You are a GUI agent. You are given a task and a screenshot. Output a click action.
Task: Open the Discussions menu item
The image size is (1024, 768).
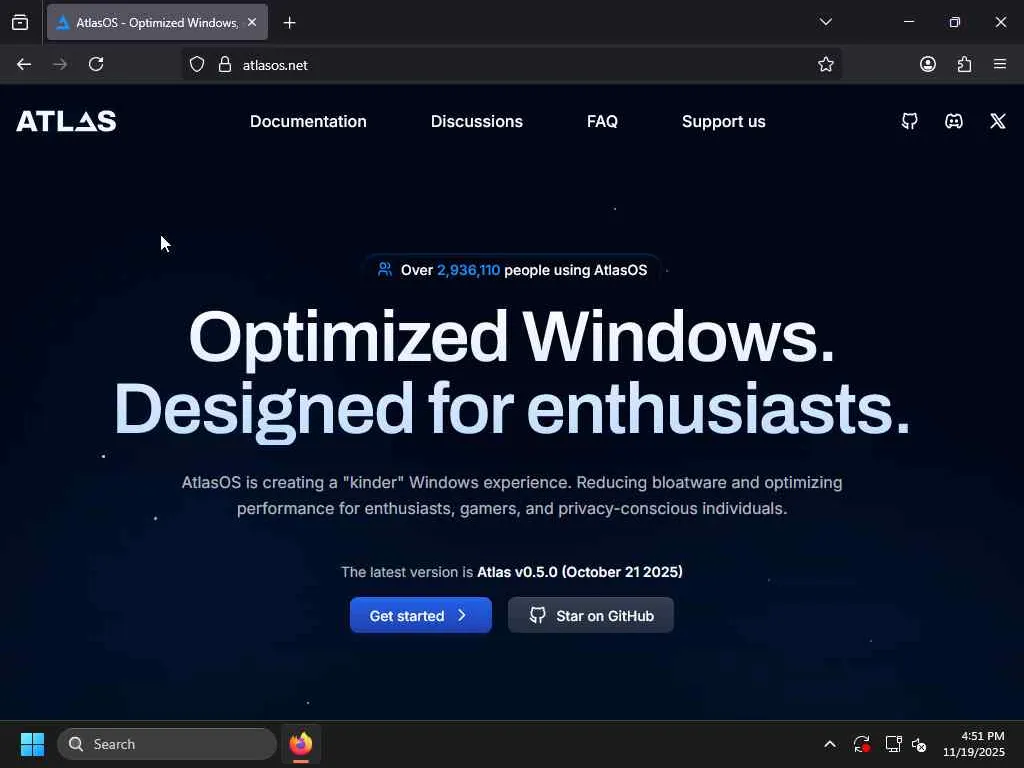[x=477, y=121]
